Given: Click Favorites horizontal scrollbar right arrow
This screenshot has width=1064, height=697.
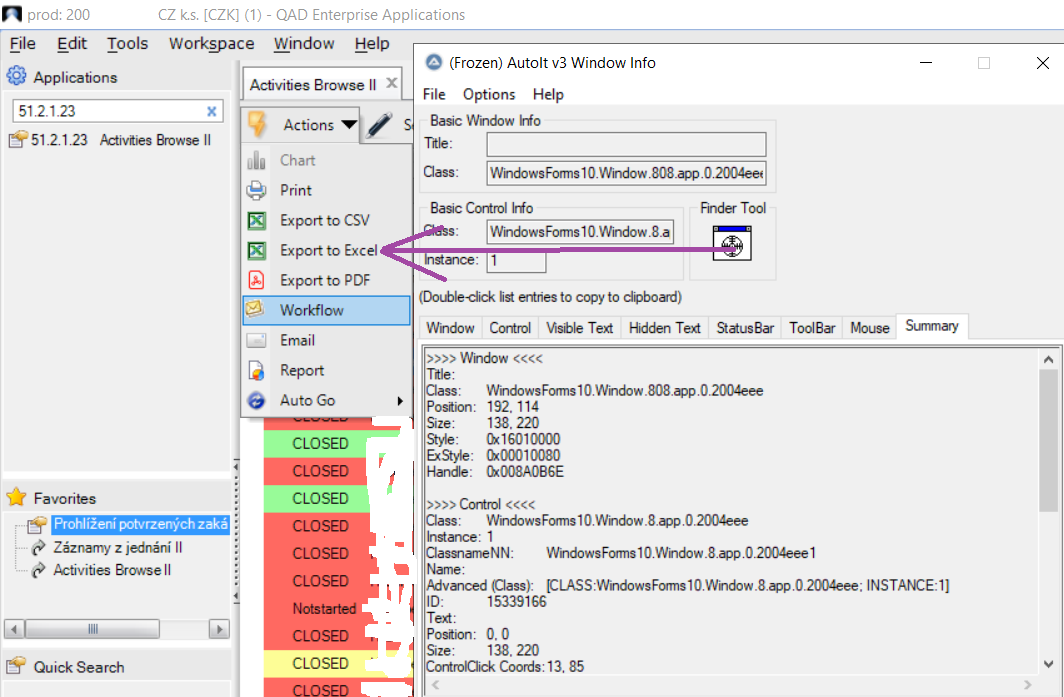Looking at the screenshot, I should point(218,629).
